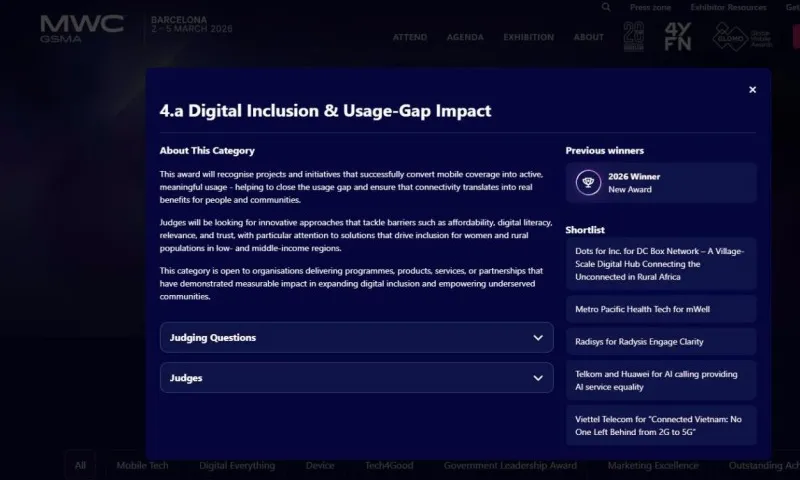Click the chevron arrow on Judging Questions

(539, 338)
